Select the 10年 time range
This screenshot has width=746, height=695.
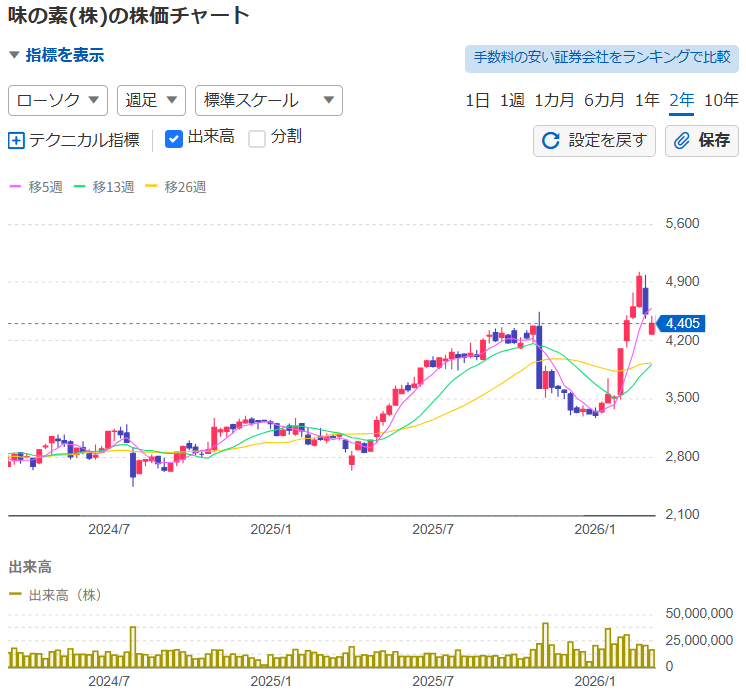721,100
